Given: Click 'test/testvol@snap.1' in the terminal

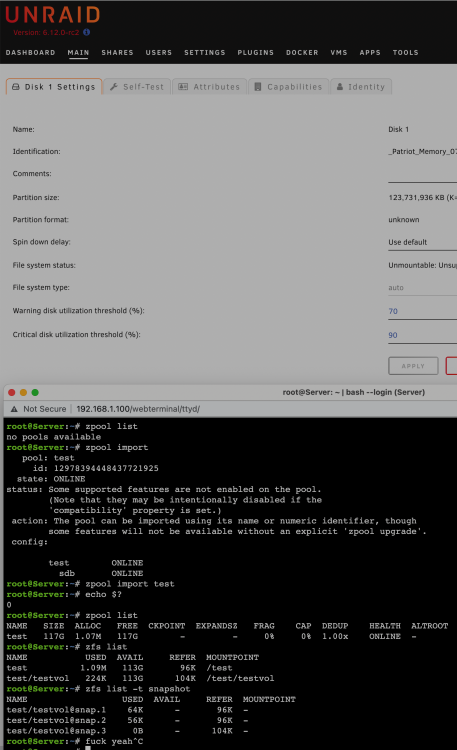Looking at the screenshot, I should (x=56, y=710).
